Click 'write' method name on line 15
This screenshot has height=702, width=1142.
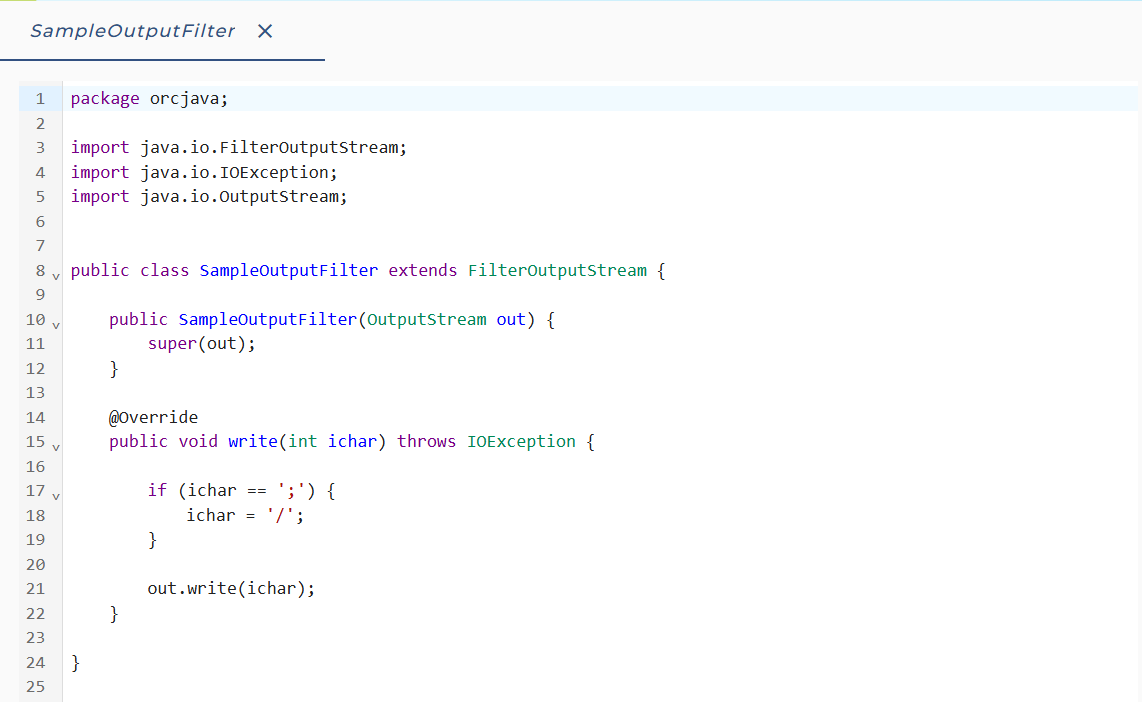253,441
